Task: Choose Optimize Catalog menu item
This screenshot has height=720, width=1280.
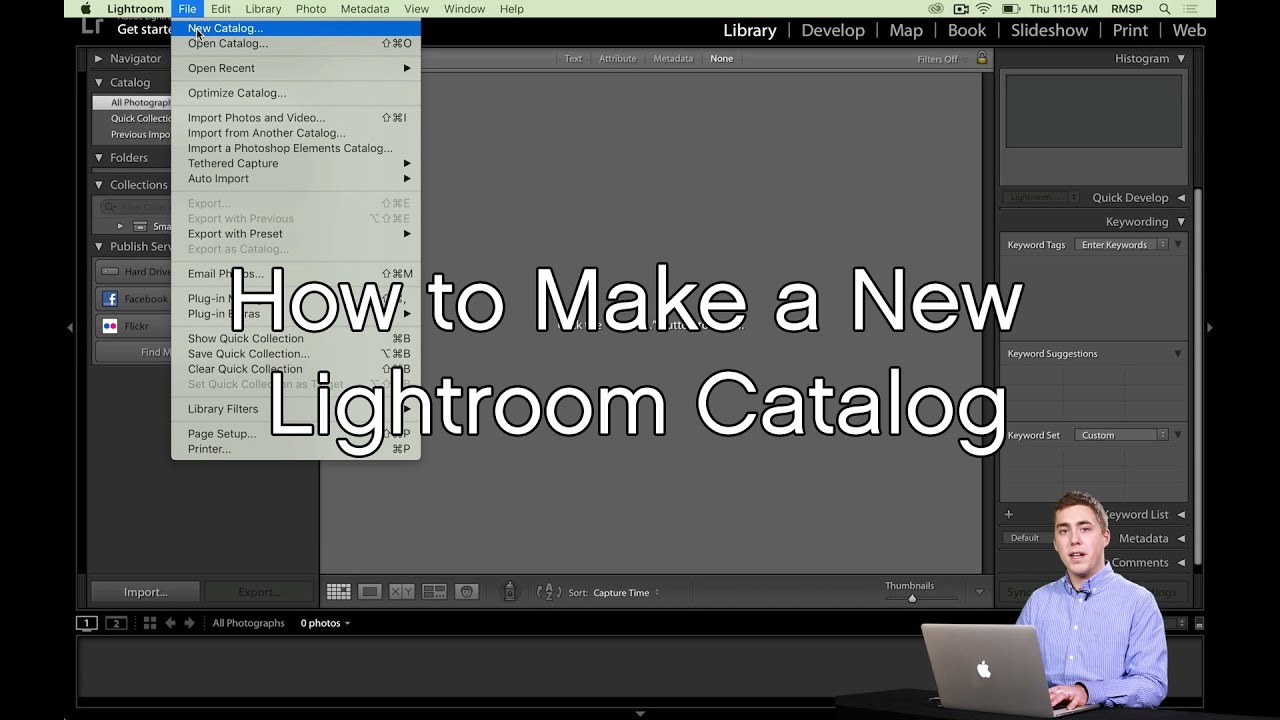Action: coord(296,93)
